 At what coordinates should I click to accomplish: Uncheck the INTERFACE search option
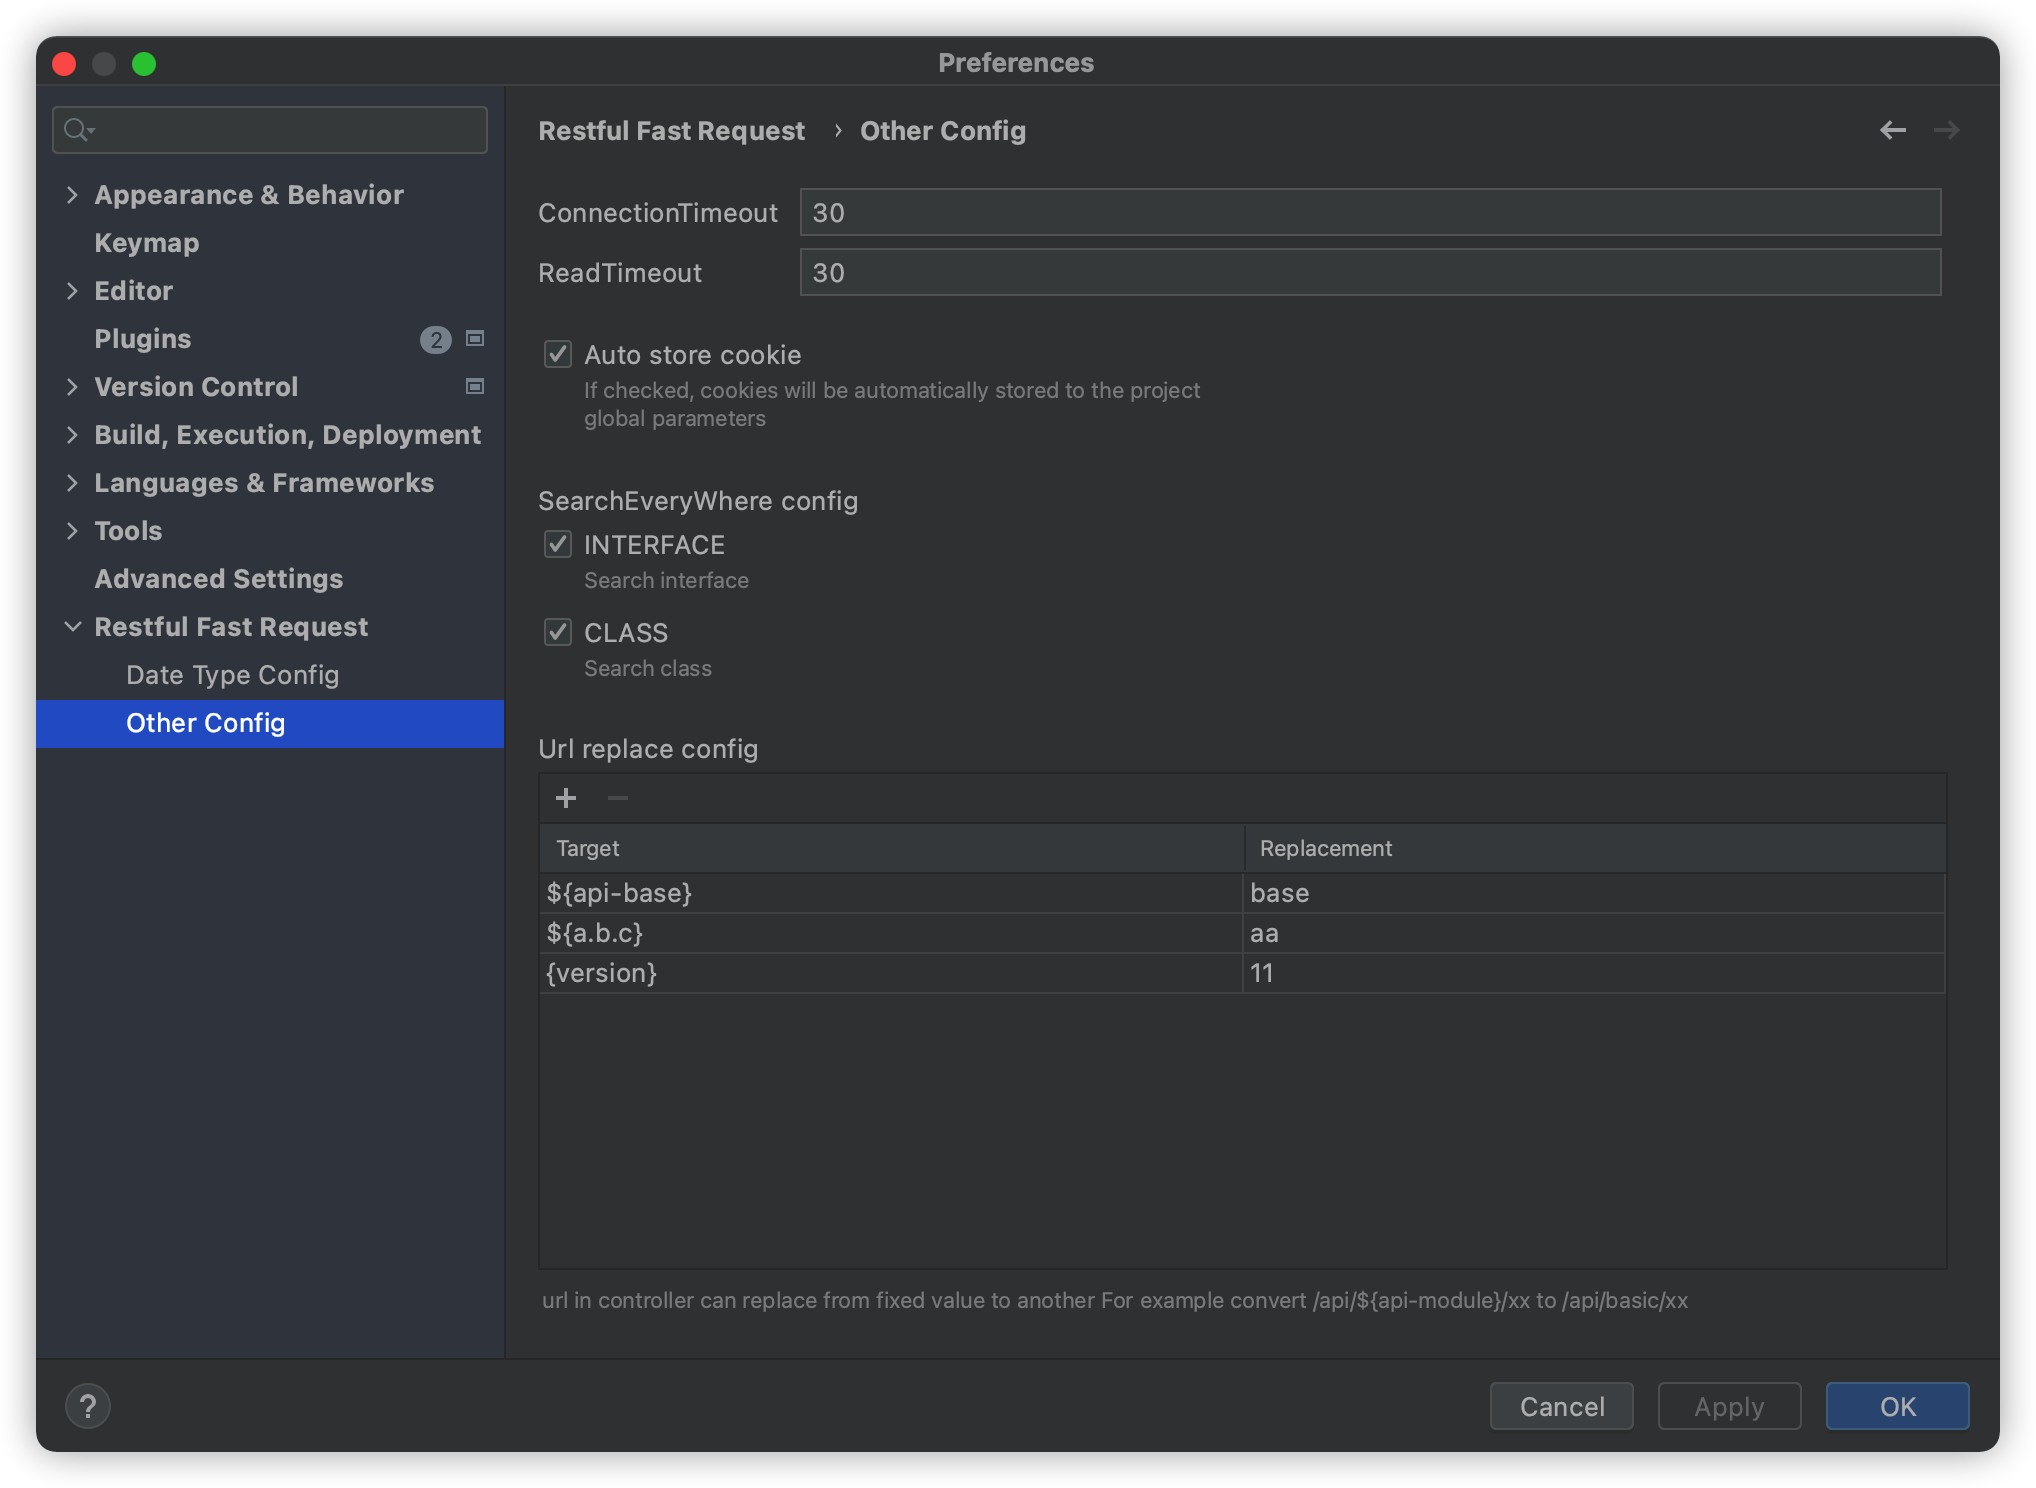click(558, 544)
